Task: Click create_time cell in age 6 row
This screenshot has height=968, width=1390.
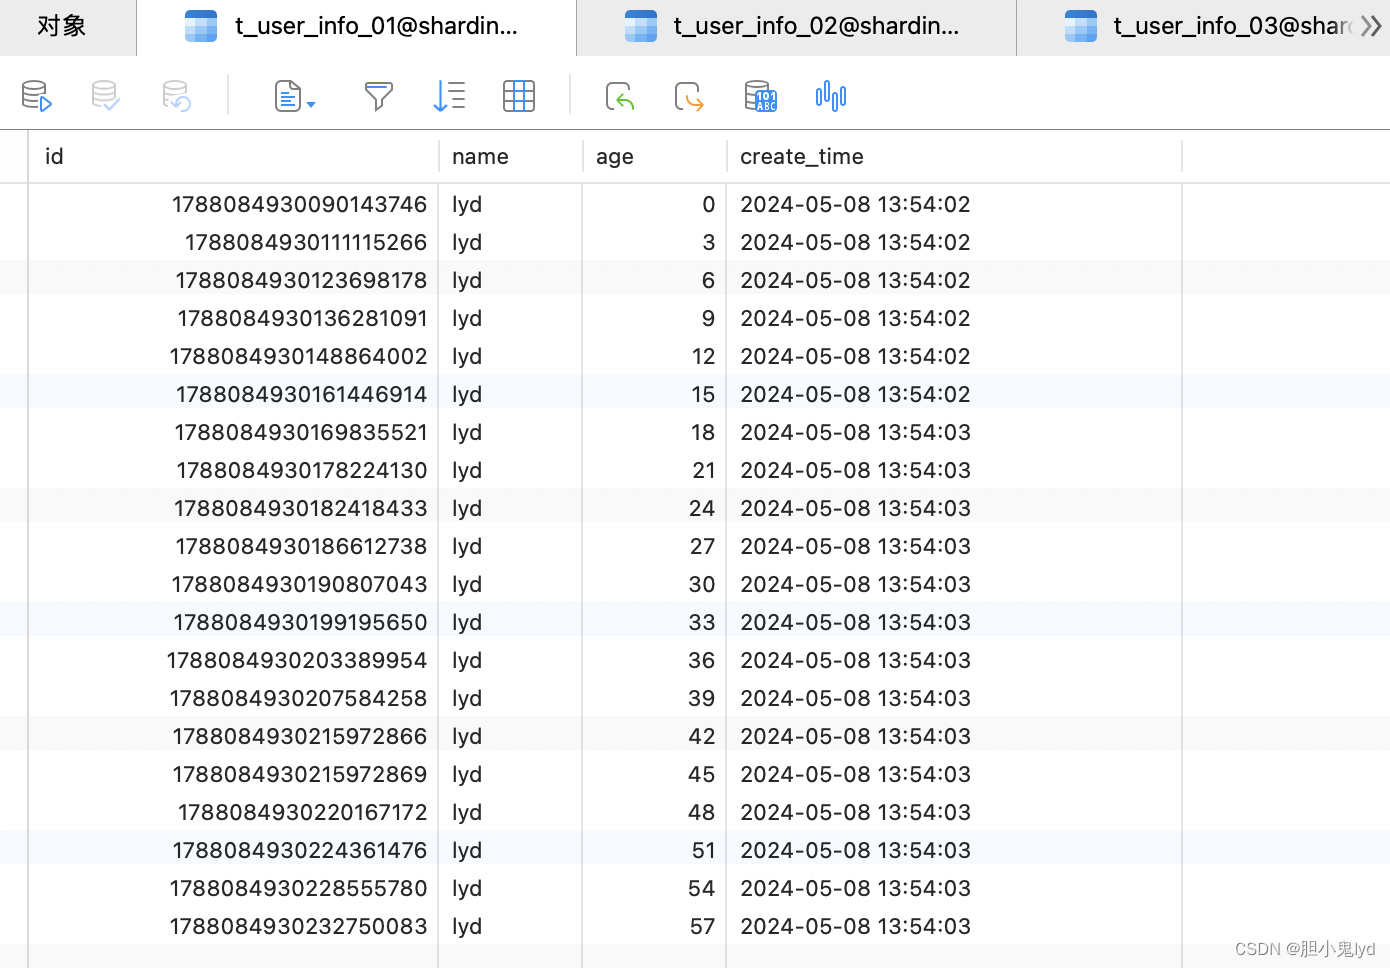Action: point(954,280)
